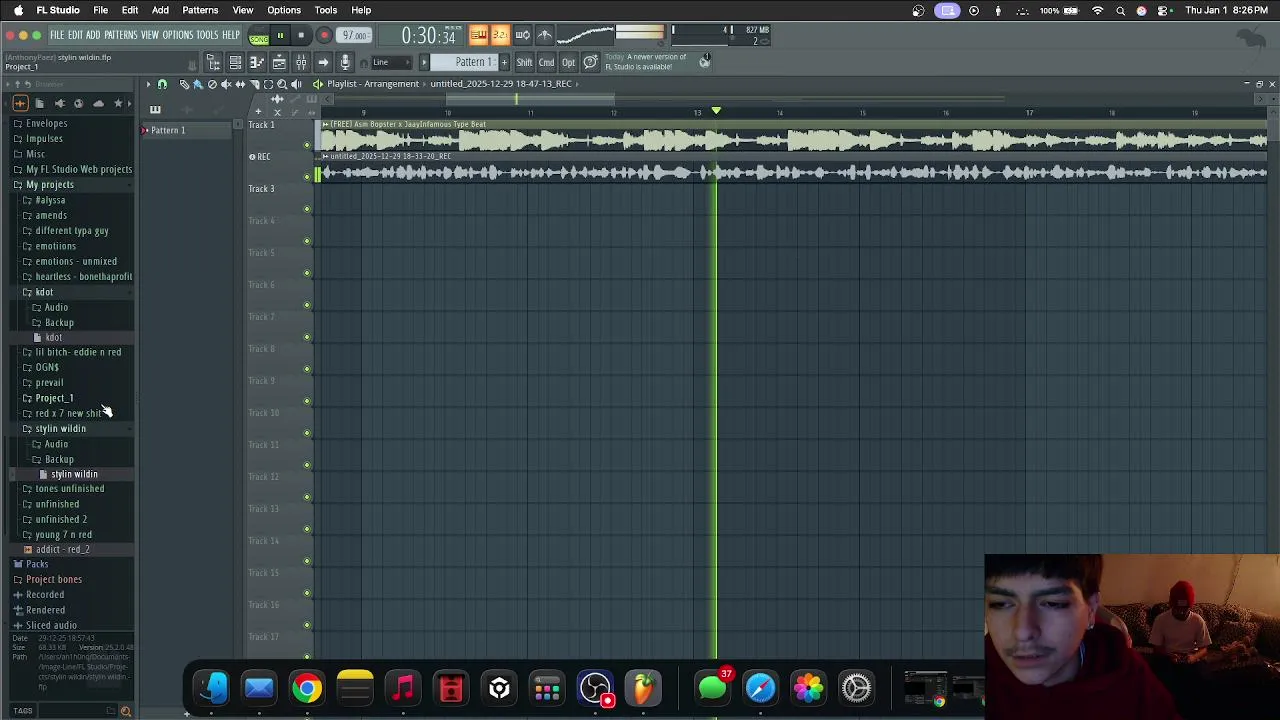Mute Track 1 with its green light
The width and height of the screenshot is (1280, 720).
[307, 145]
